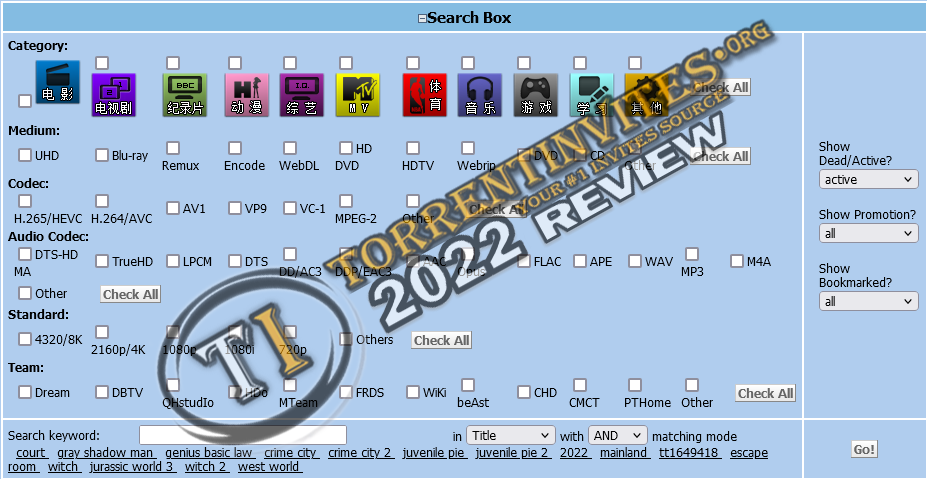Collapse the Search Box header
927x479 pixels.
(422, 18)
